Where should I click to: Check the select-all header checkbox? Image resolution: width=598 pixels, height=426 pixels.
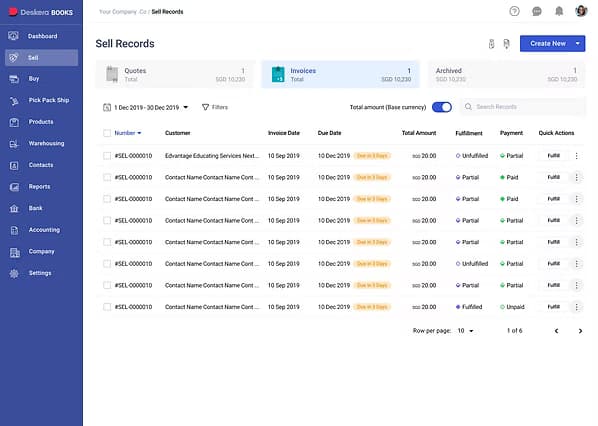107,133
